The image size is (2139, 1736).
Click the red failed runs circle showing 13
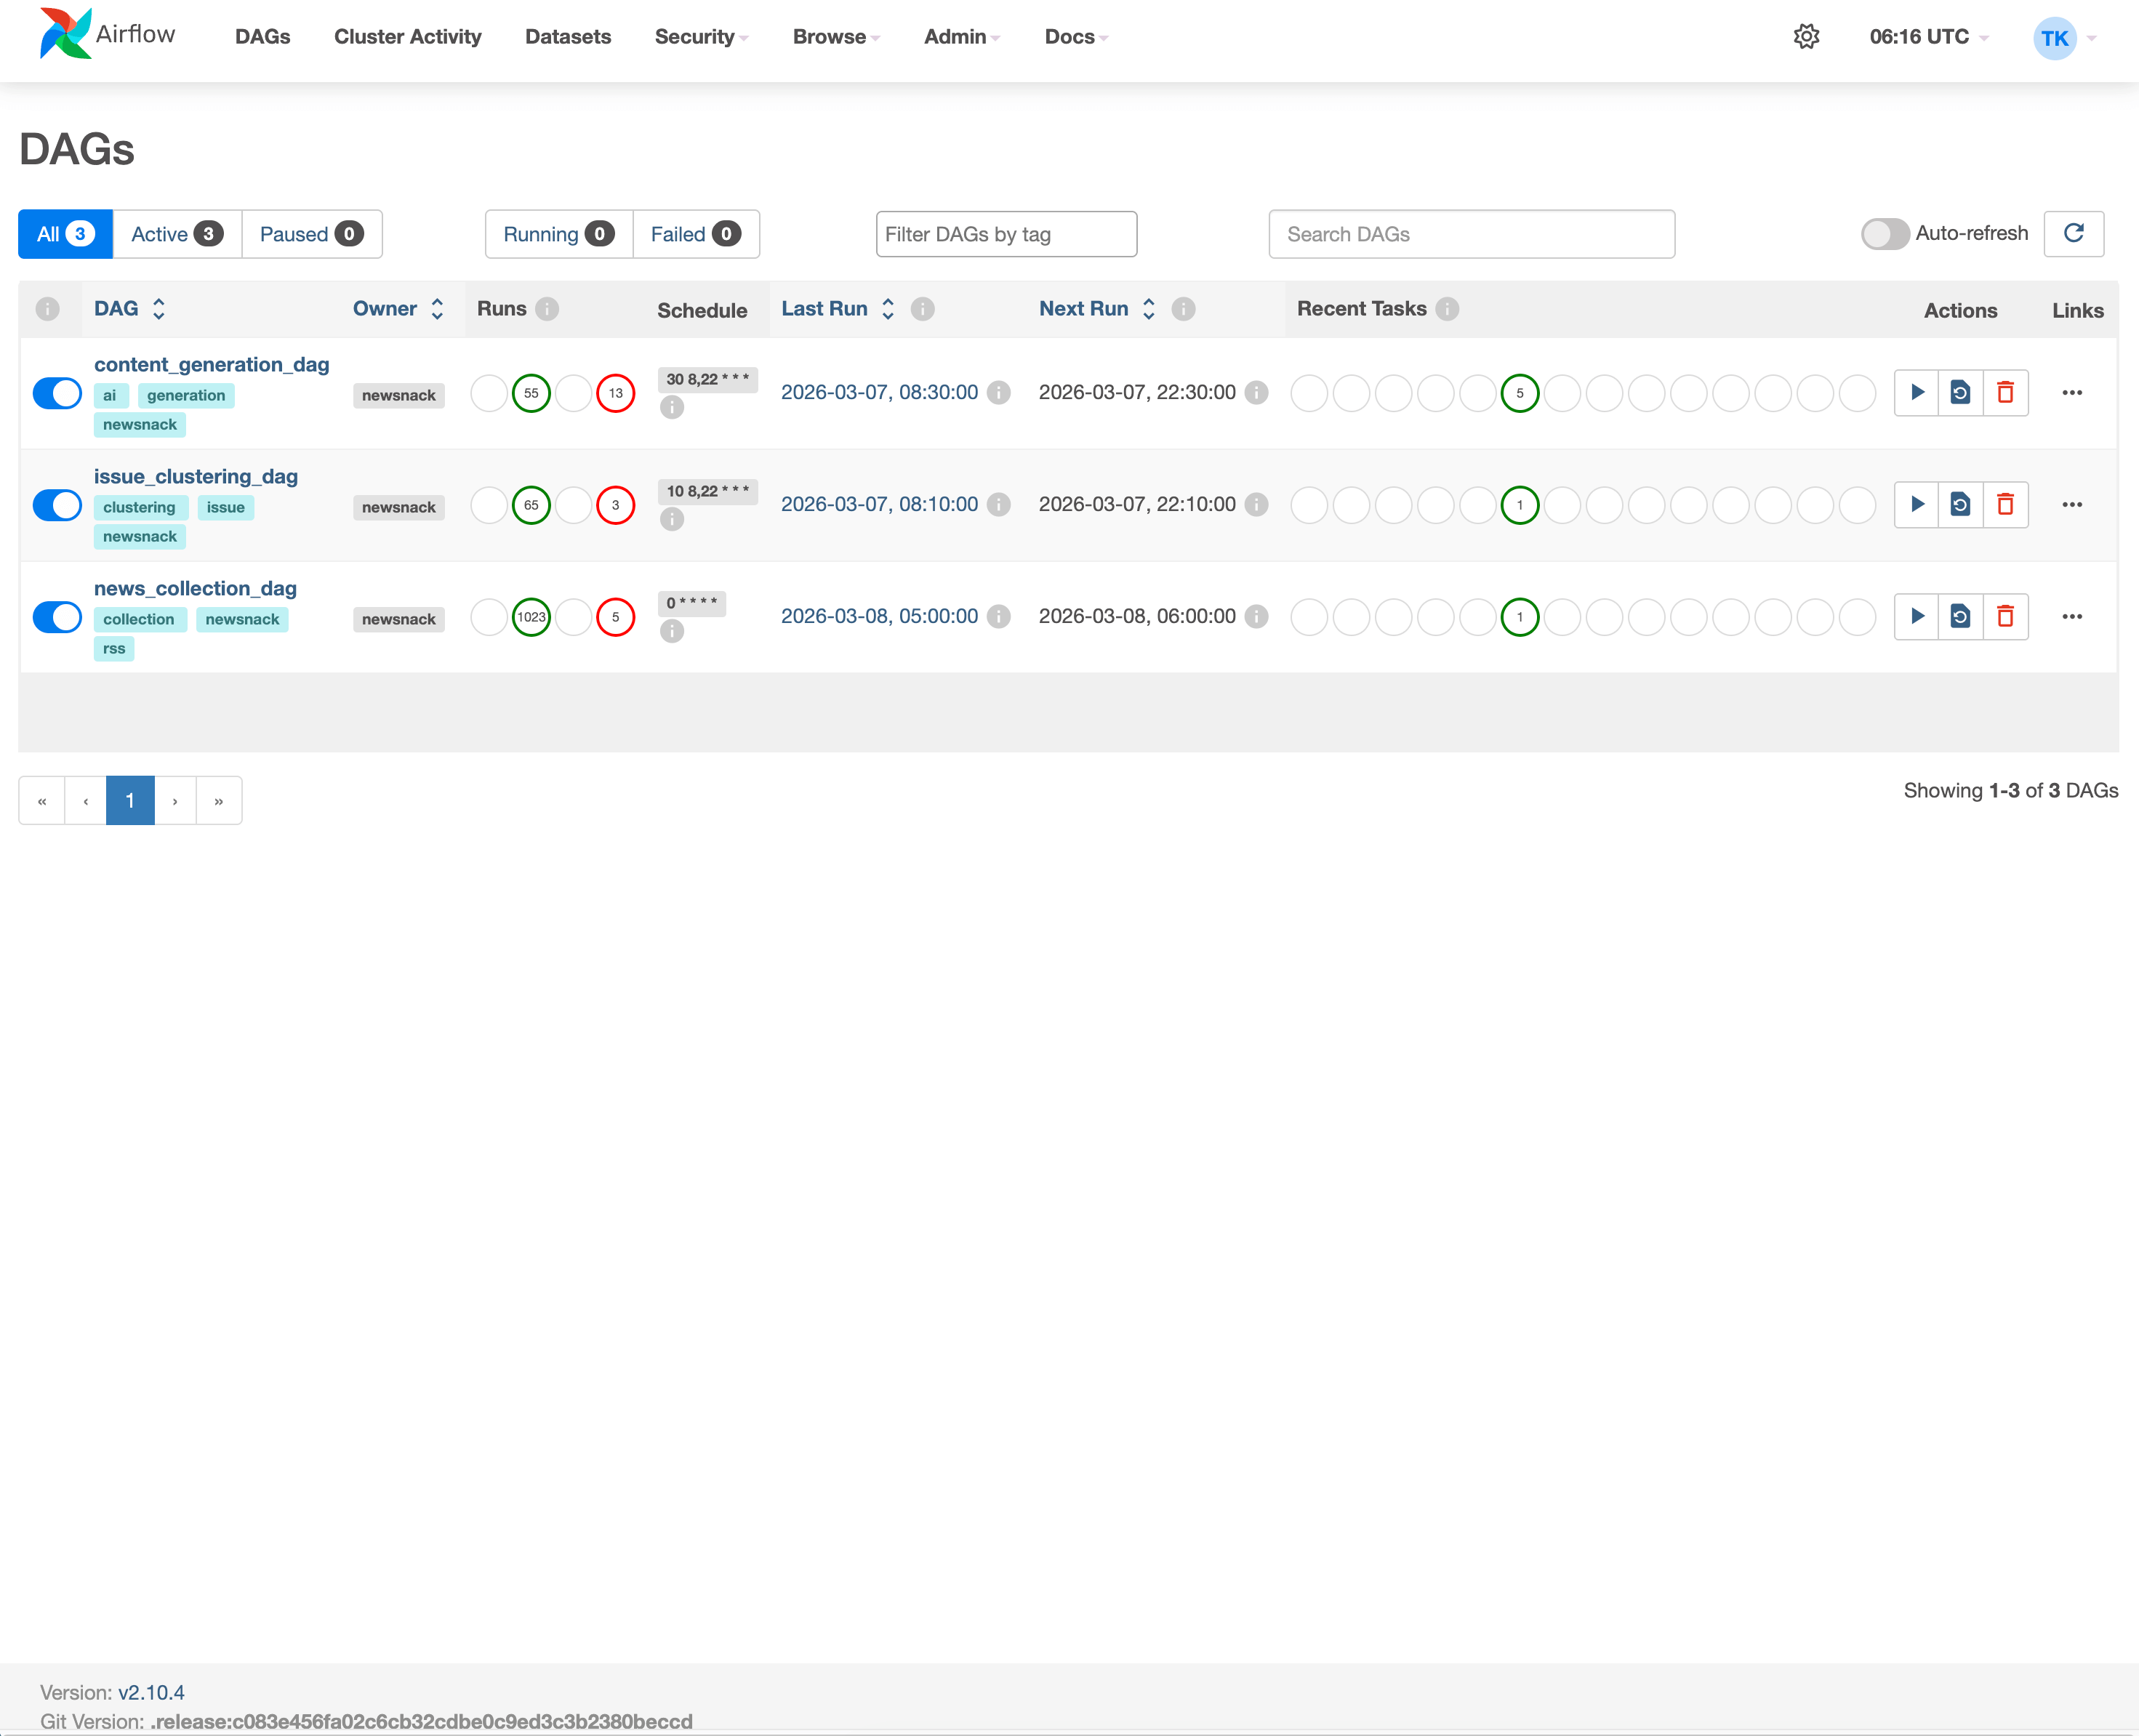point(615,393)
